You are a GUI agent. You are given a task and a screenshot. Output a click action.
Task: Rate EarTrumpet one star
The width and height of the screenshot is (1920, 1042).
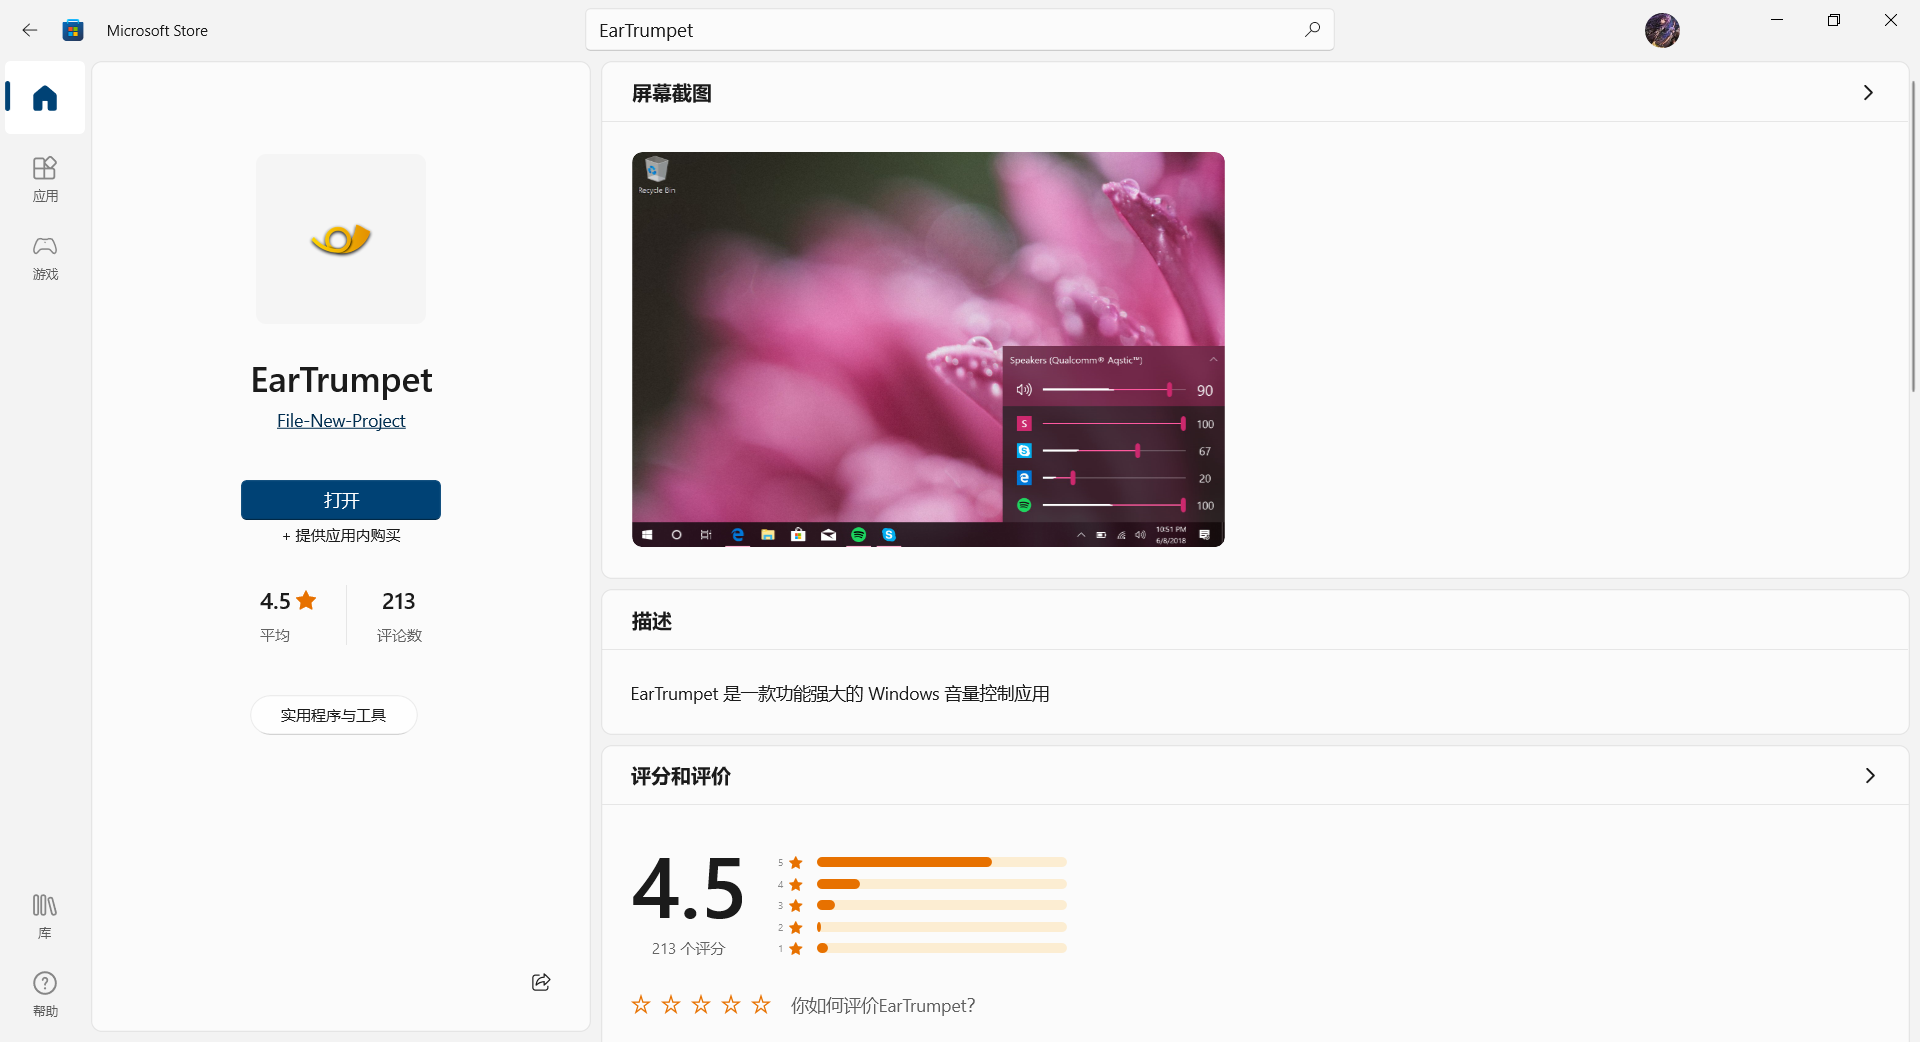(641, 1004)
